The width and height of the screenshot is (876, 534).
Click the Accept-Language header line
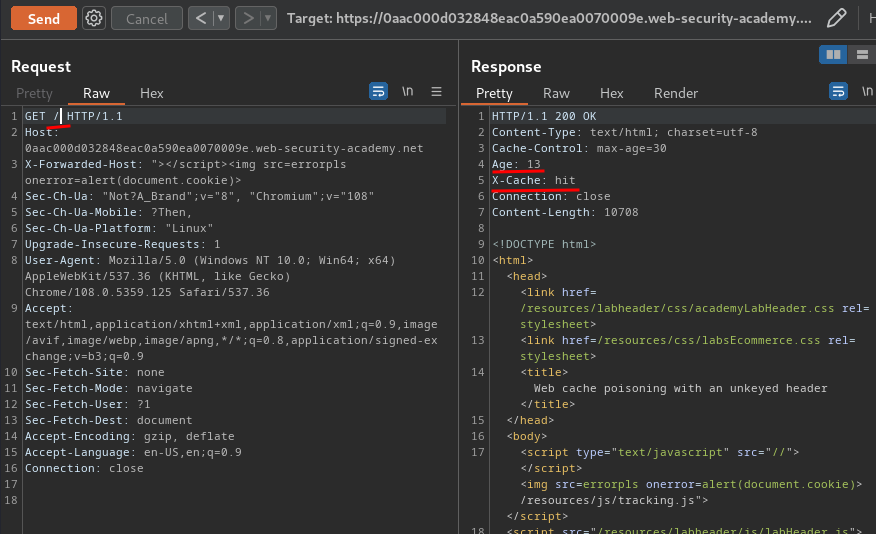pos(133,452)
